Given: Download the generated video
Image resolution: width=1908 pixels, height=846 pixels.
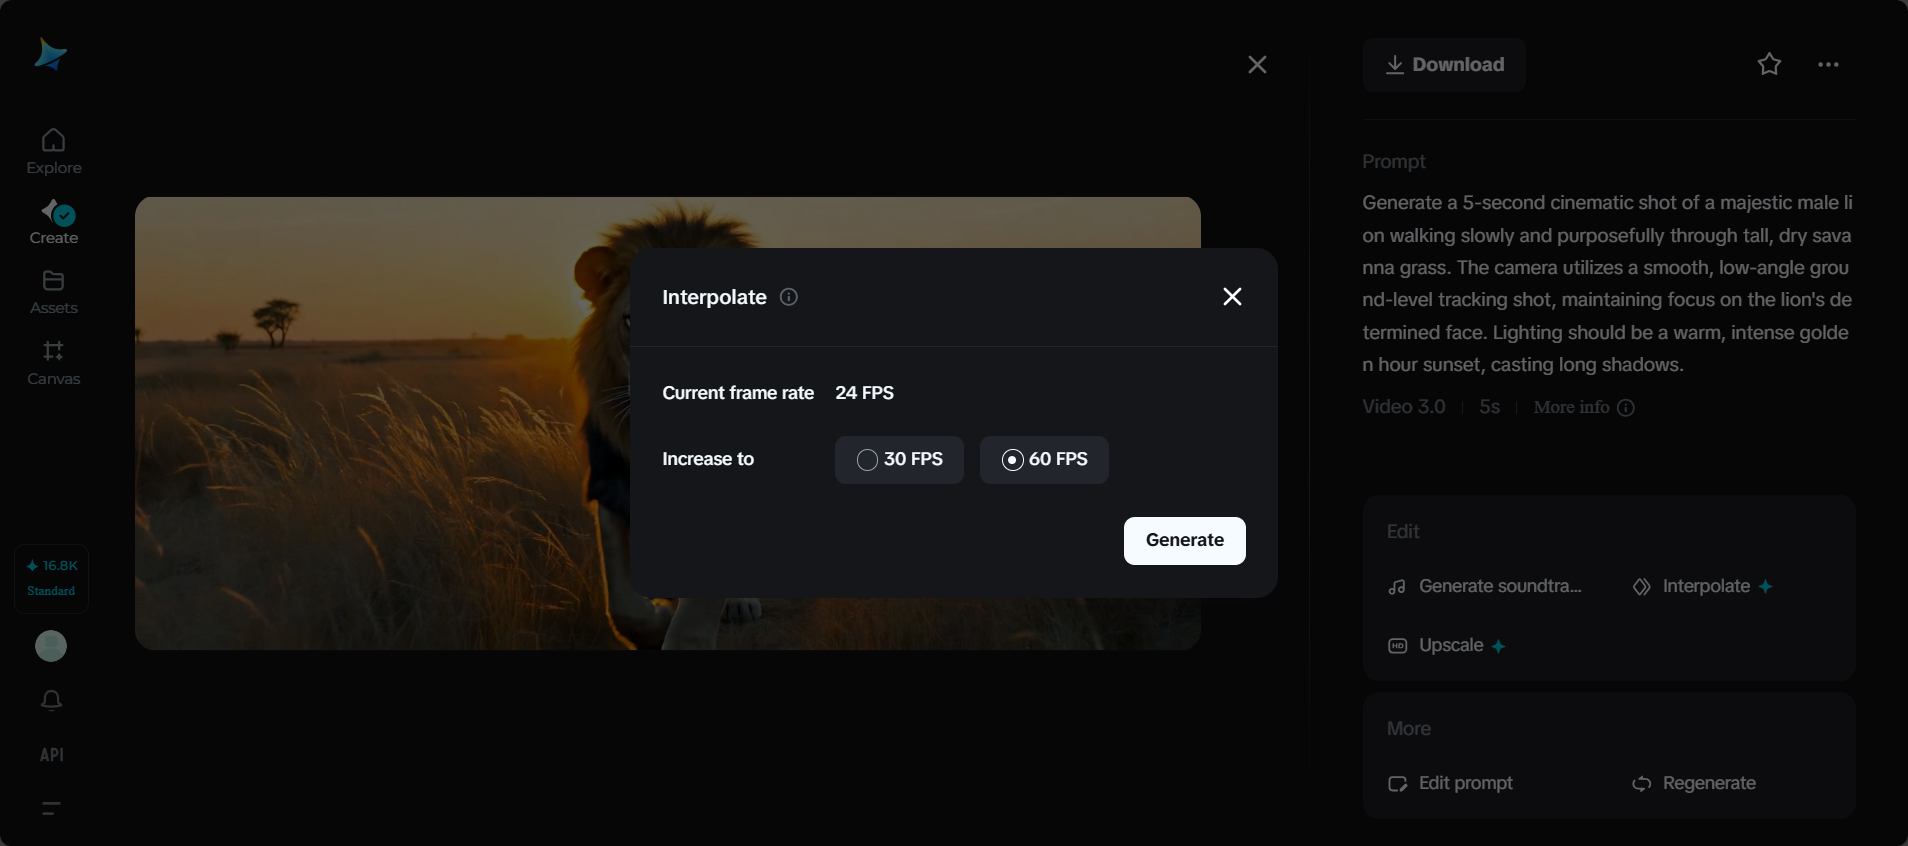Looking at the screenshot, I should click(x=1443, y=65).
